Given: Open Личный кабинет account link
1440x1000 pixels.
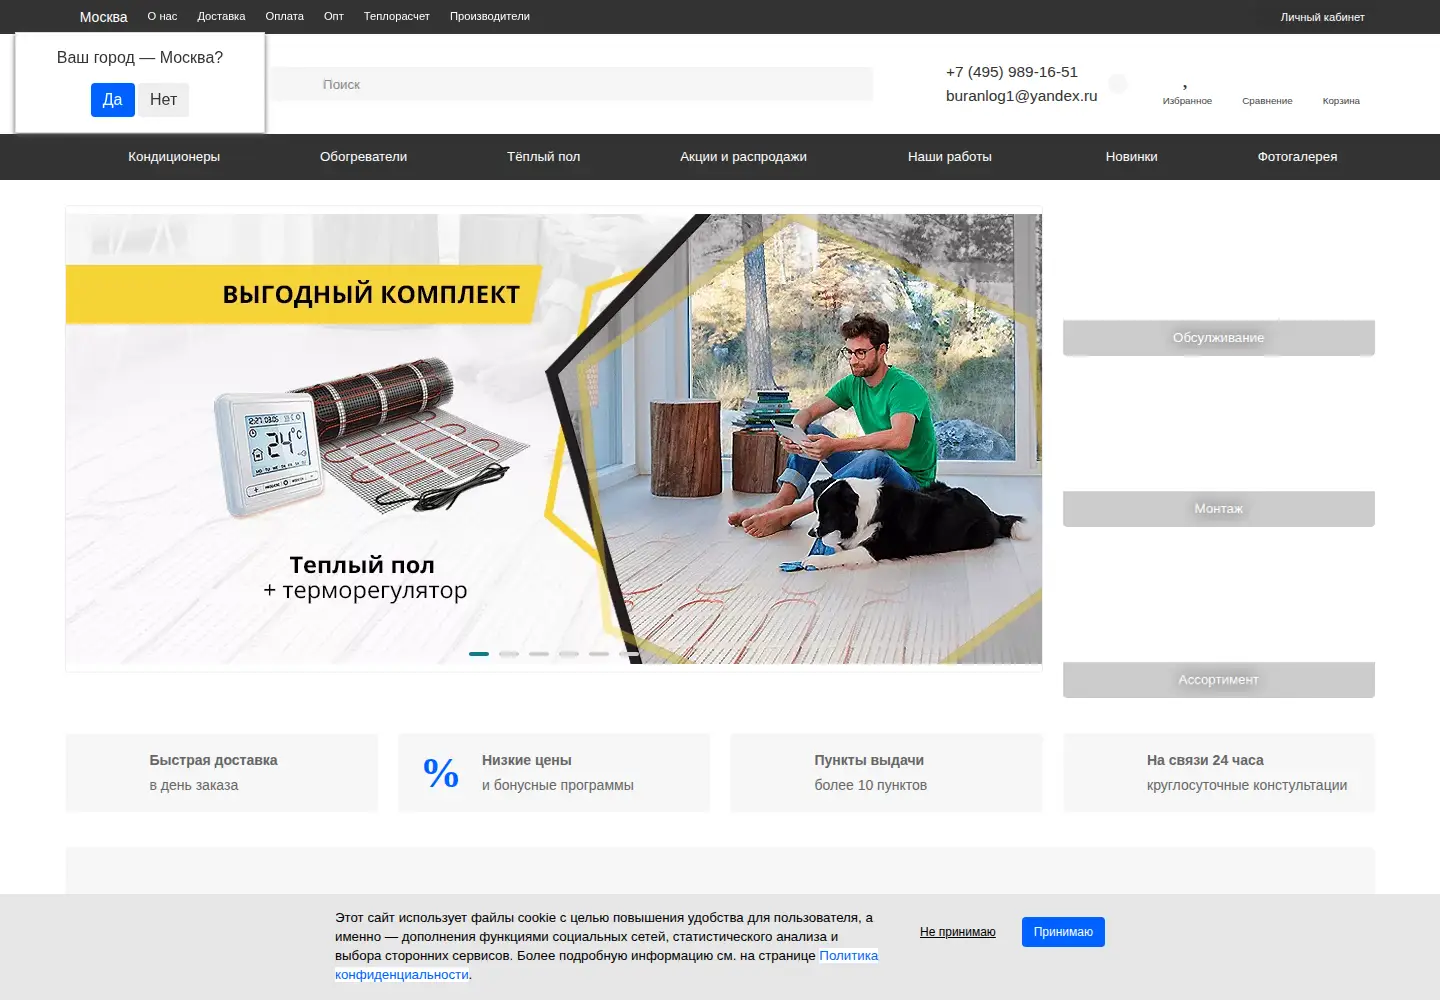Looking at the screenshot, I should pos(1322,17).
